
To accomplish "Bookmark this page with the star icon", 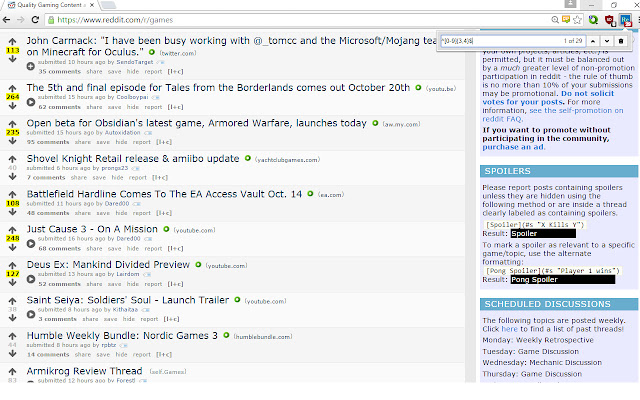I will (577, 20).
